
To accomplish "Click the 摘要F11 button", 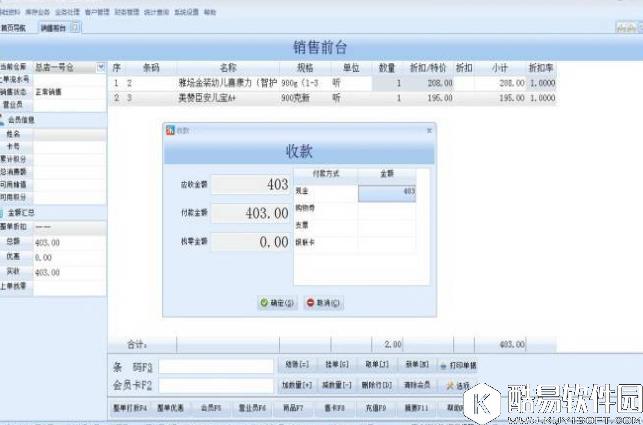I will (x=416, y=408).
